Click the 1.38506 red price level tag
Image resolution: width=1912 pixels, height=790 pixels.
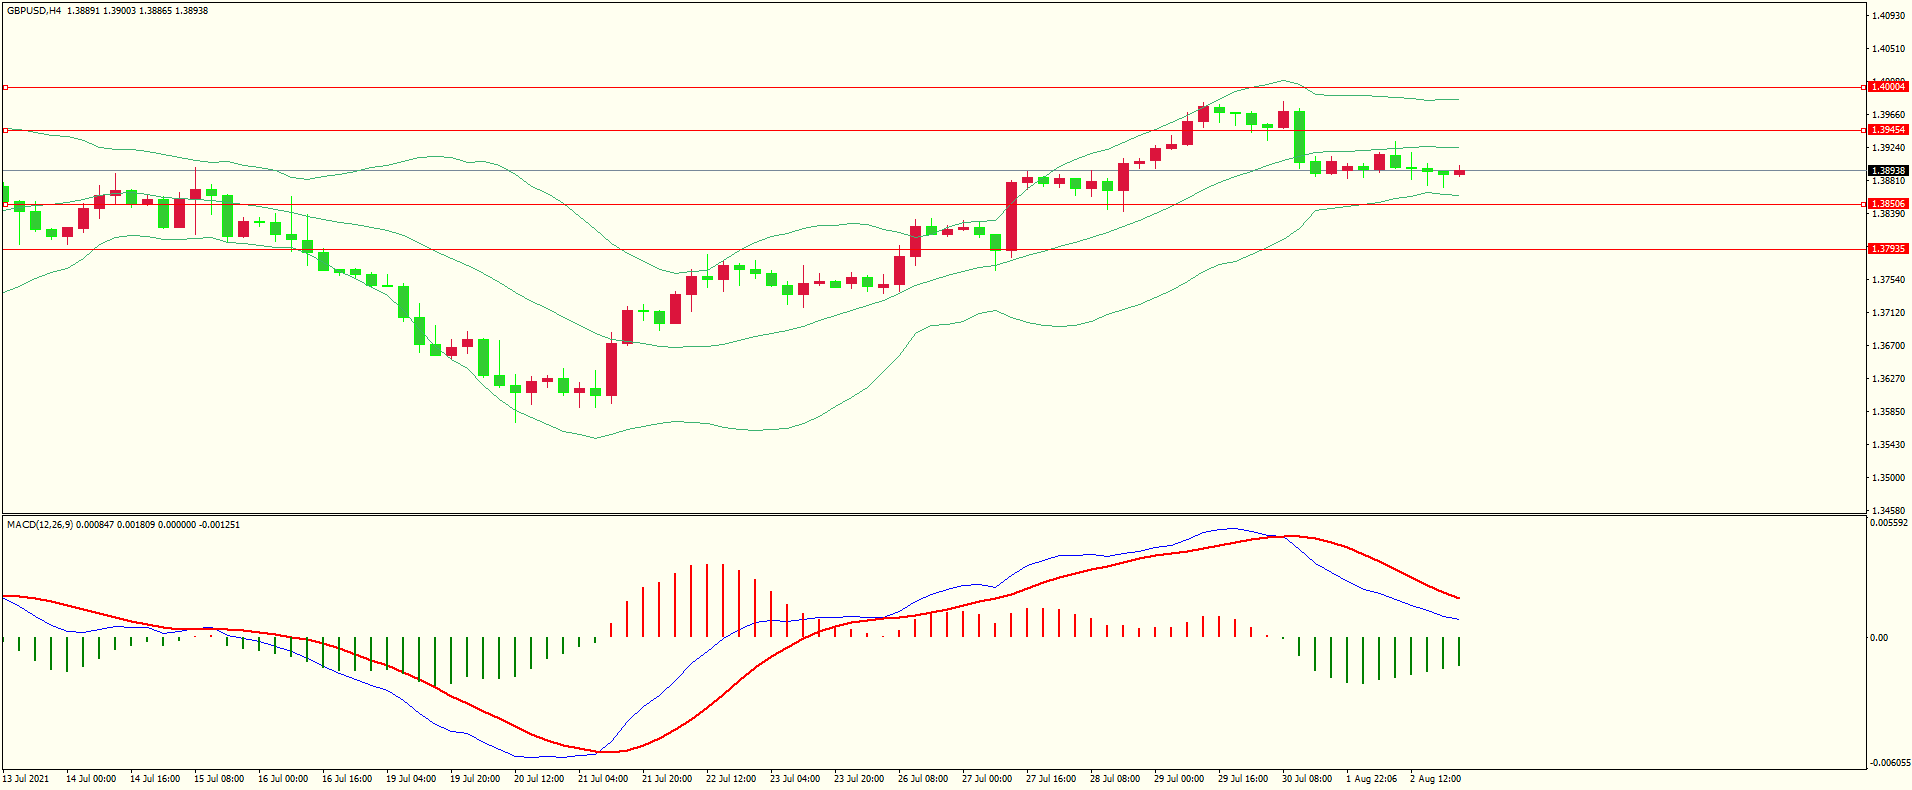coord(1888,204)
